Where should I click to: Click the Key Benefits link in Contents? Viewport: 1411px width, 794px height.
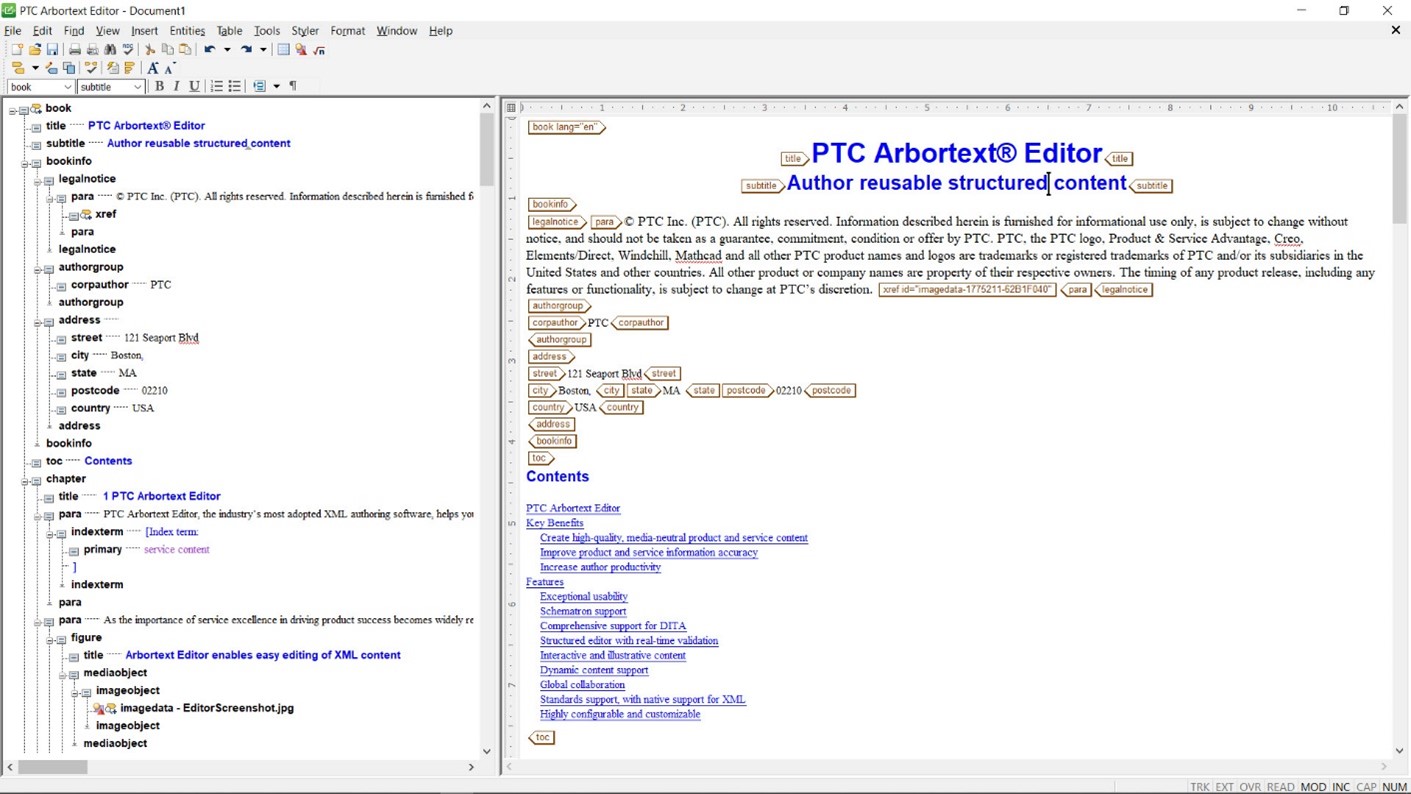(554, 522)
